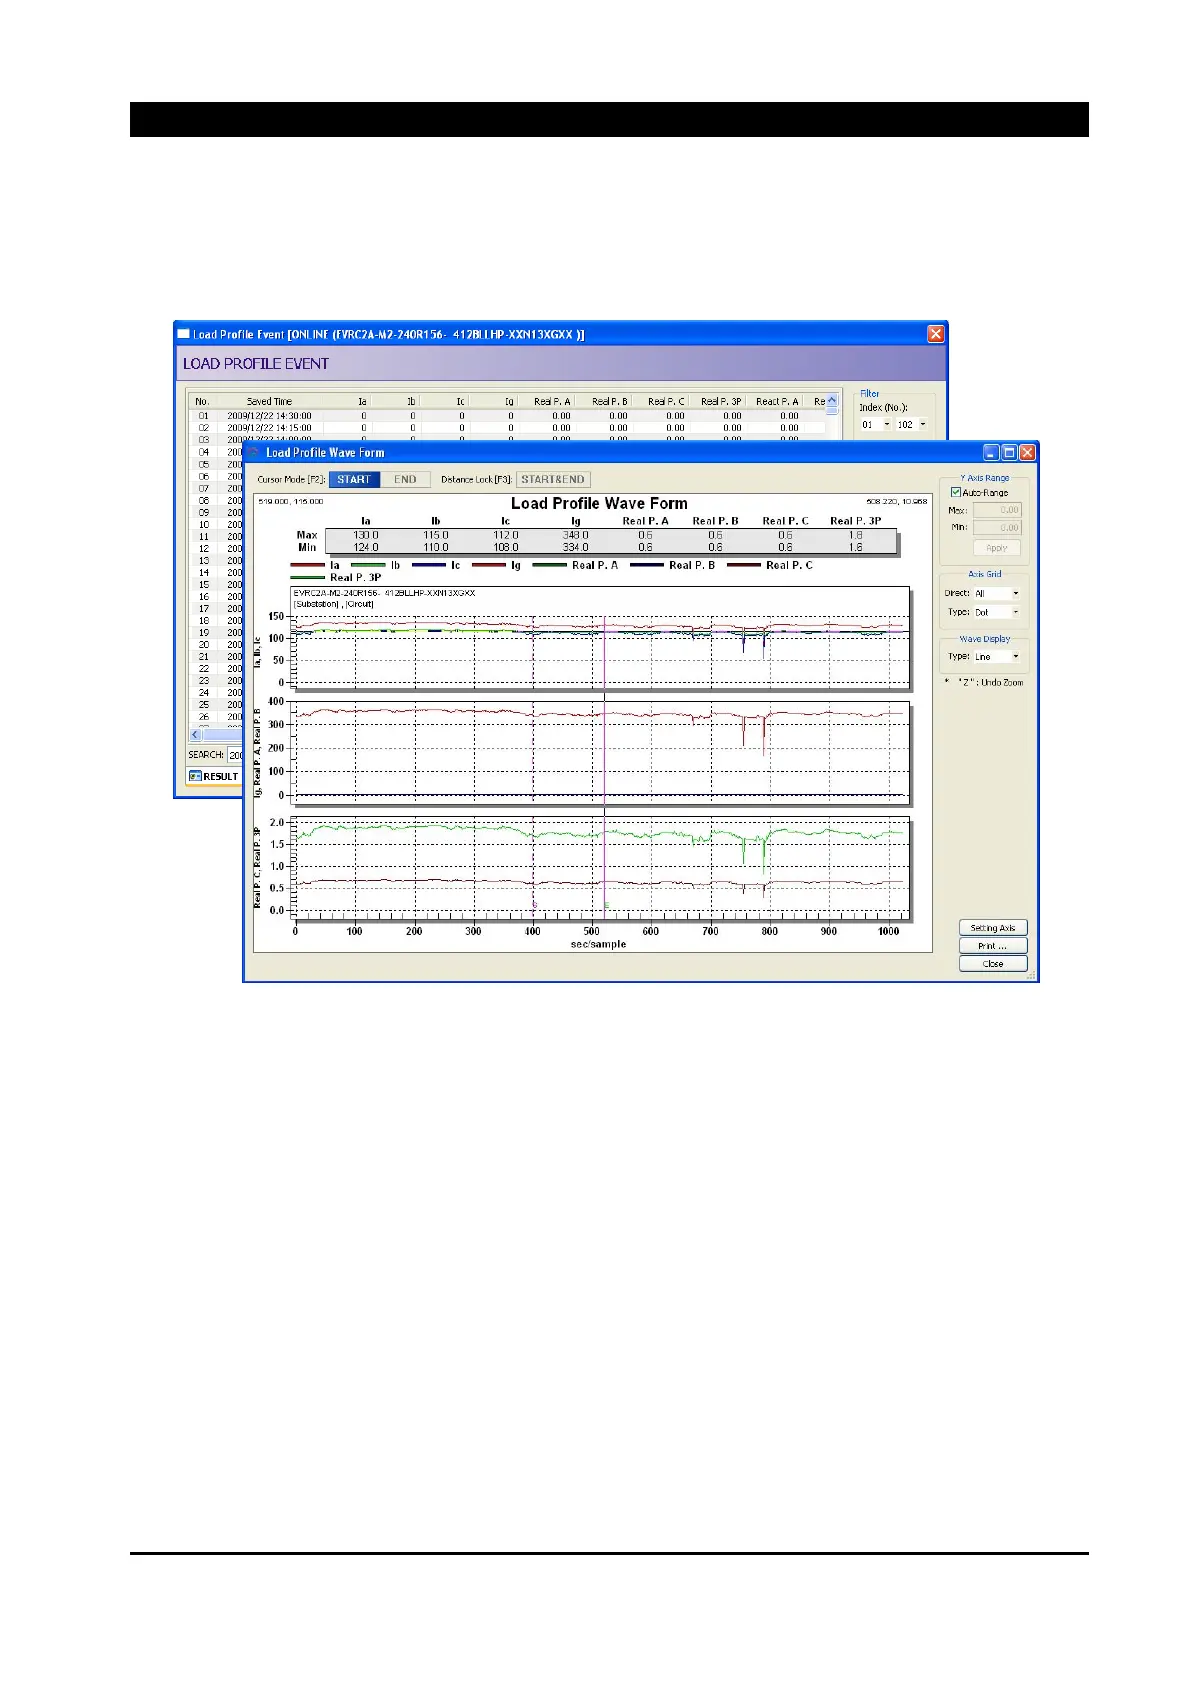This screenshot has width=1190, height=1684.
Task: Click the Setting Axis button
Action: point(993,928)
